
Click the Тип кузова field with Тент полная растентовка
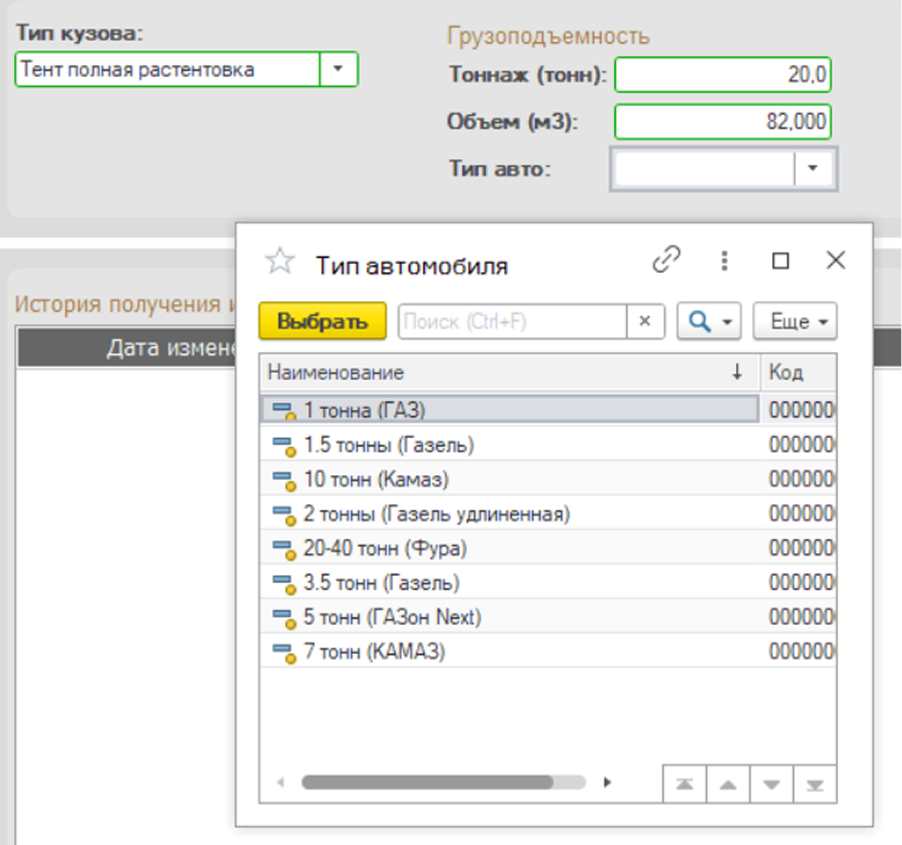(167, 69)
